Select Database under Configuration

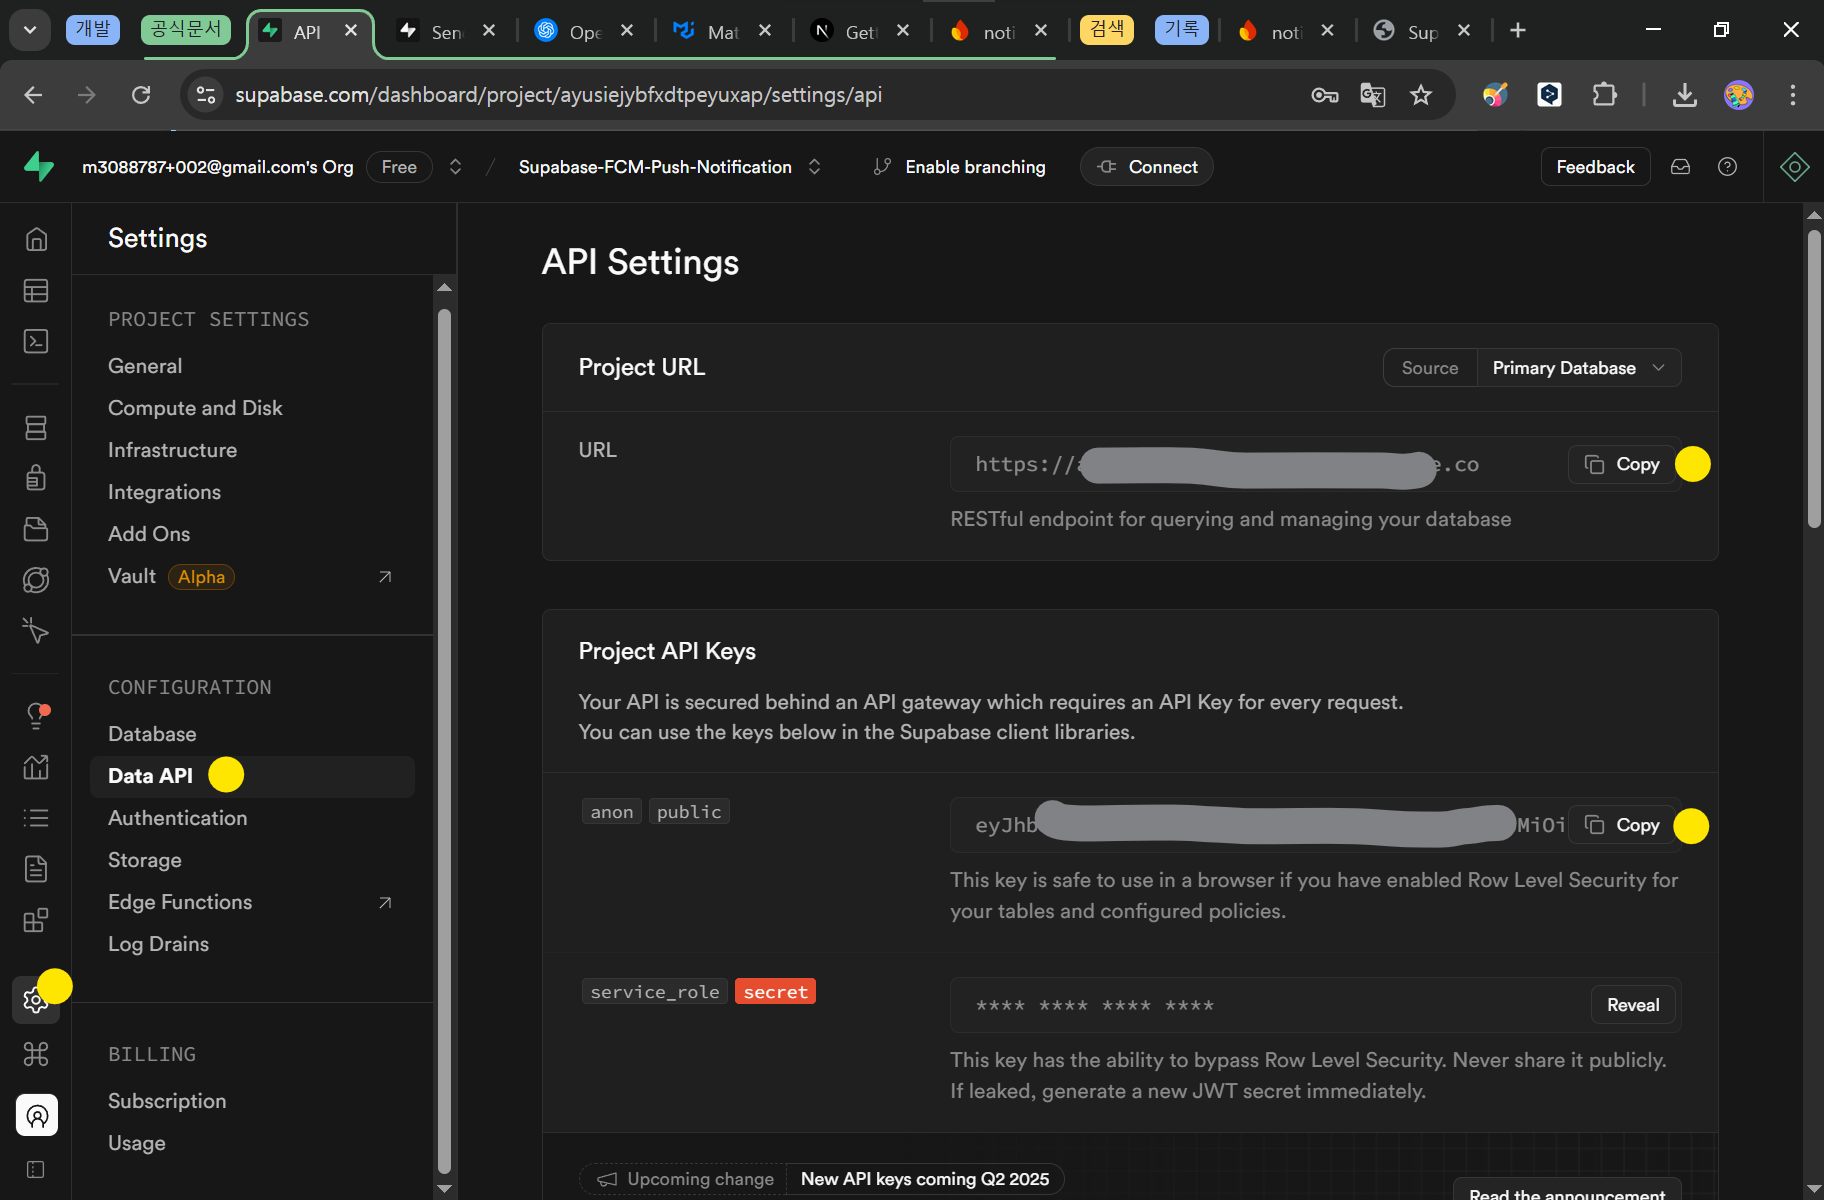pos(152,734)
